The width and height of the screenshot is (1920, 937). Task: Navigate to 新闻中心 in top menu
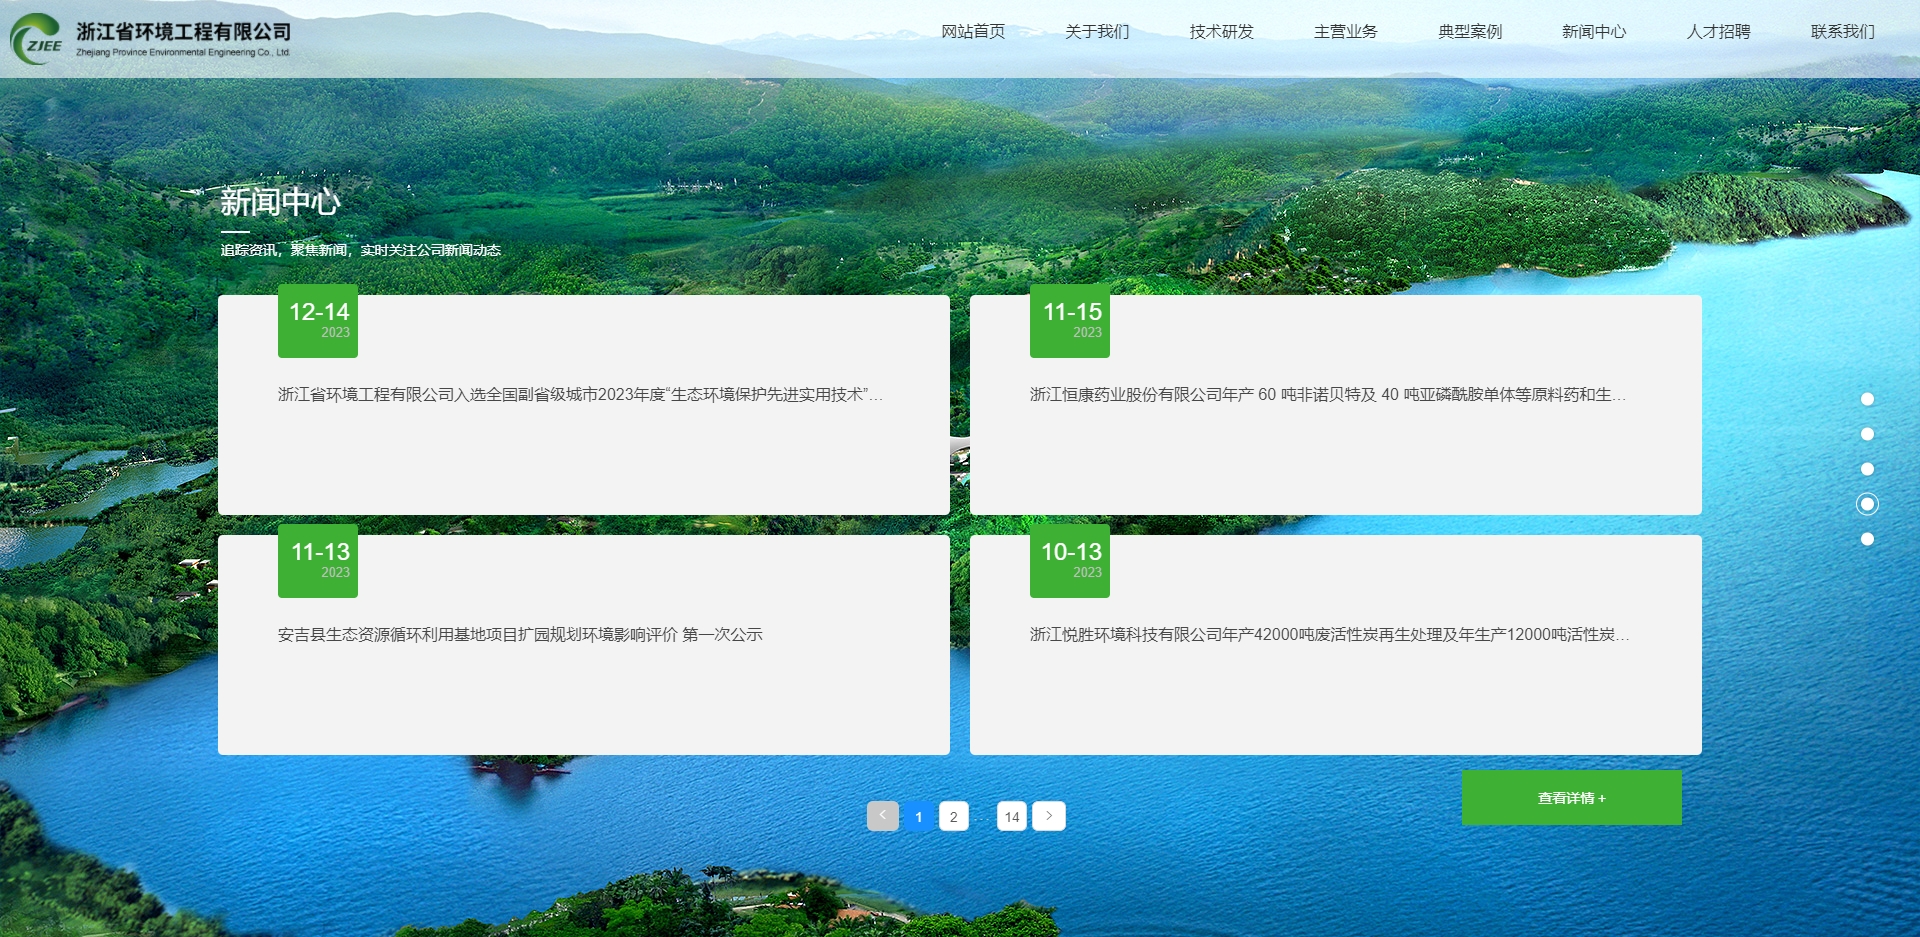click(x=1594, y=32)
